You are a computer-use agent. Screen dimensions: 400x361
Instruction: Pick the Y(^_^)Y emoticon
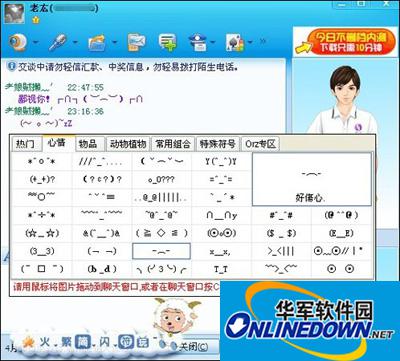click(221, 162)
